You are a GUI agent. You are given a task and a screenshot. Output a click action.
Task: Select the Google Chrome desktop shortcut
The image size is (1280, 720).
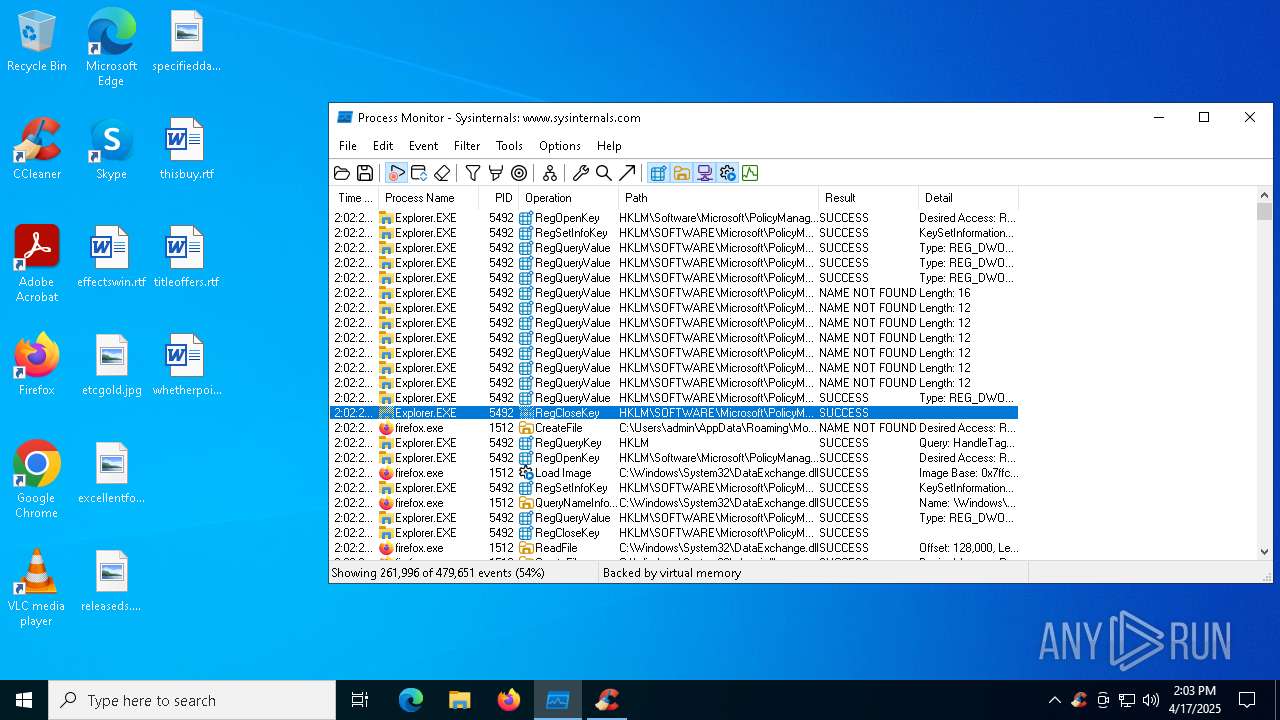pyautogui.click(x=37, y=480)
